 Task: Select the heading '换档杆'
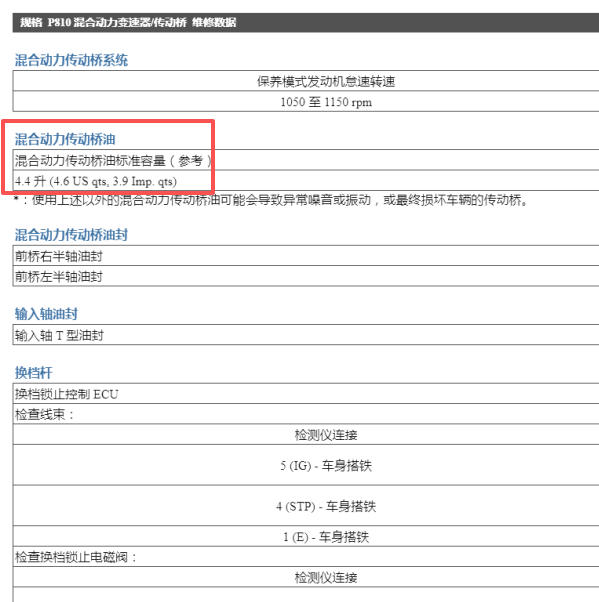click(33, 372)
